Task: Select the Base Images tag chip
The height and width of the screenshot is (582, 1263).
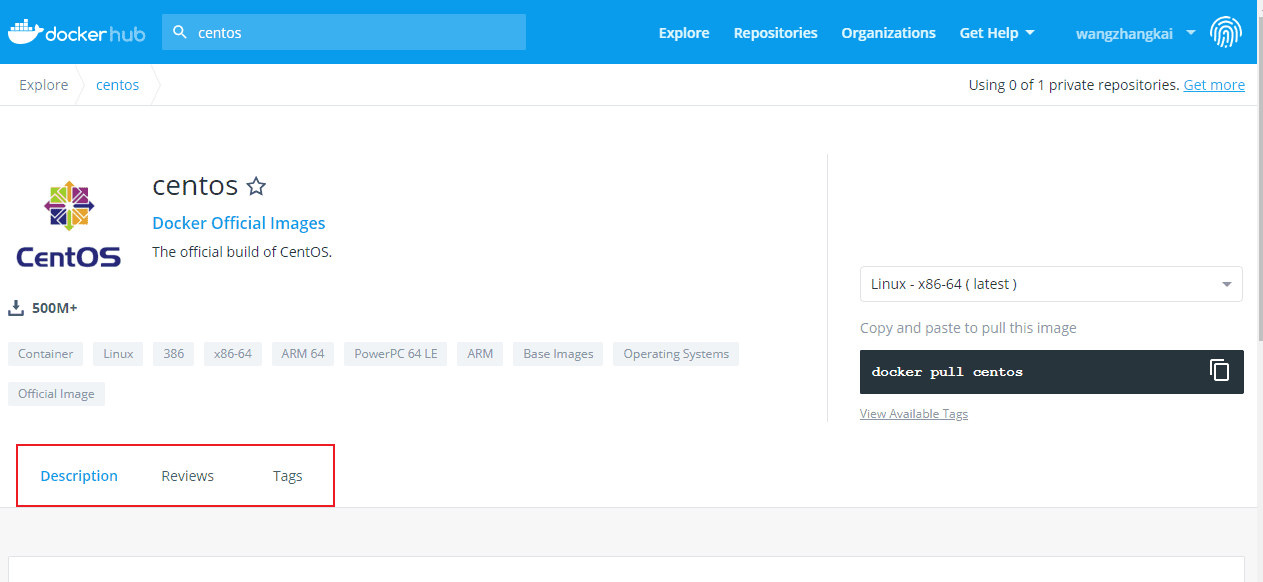Action: tap(558, 354)
